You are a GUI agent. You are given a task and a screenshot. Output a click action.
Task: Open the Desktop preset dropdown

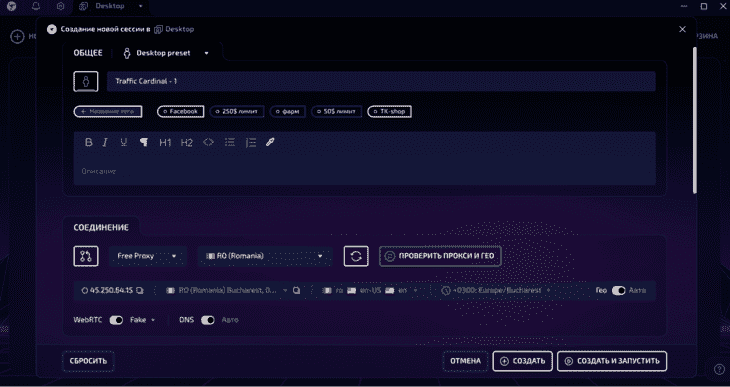(166, 53)
